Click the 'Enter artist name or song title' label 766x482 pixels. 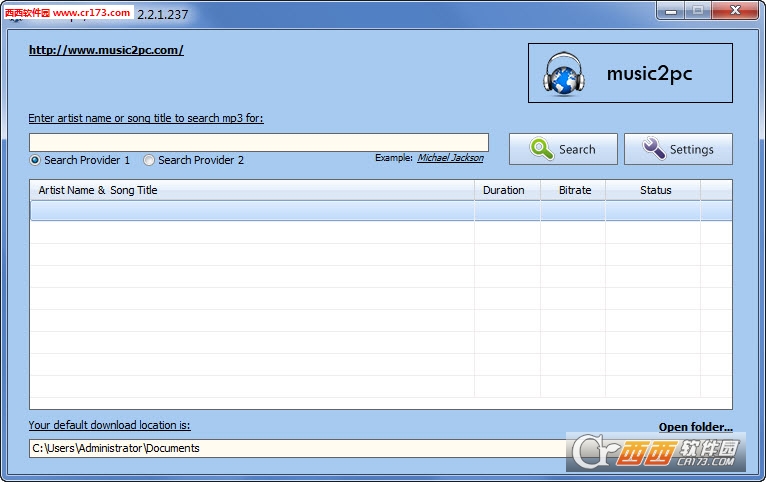tap(146, 118)
